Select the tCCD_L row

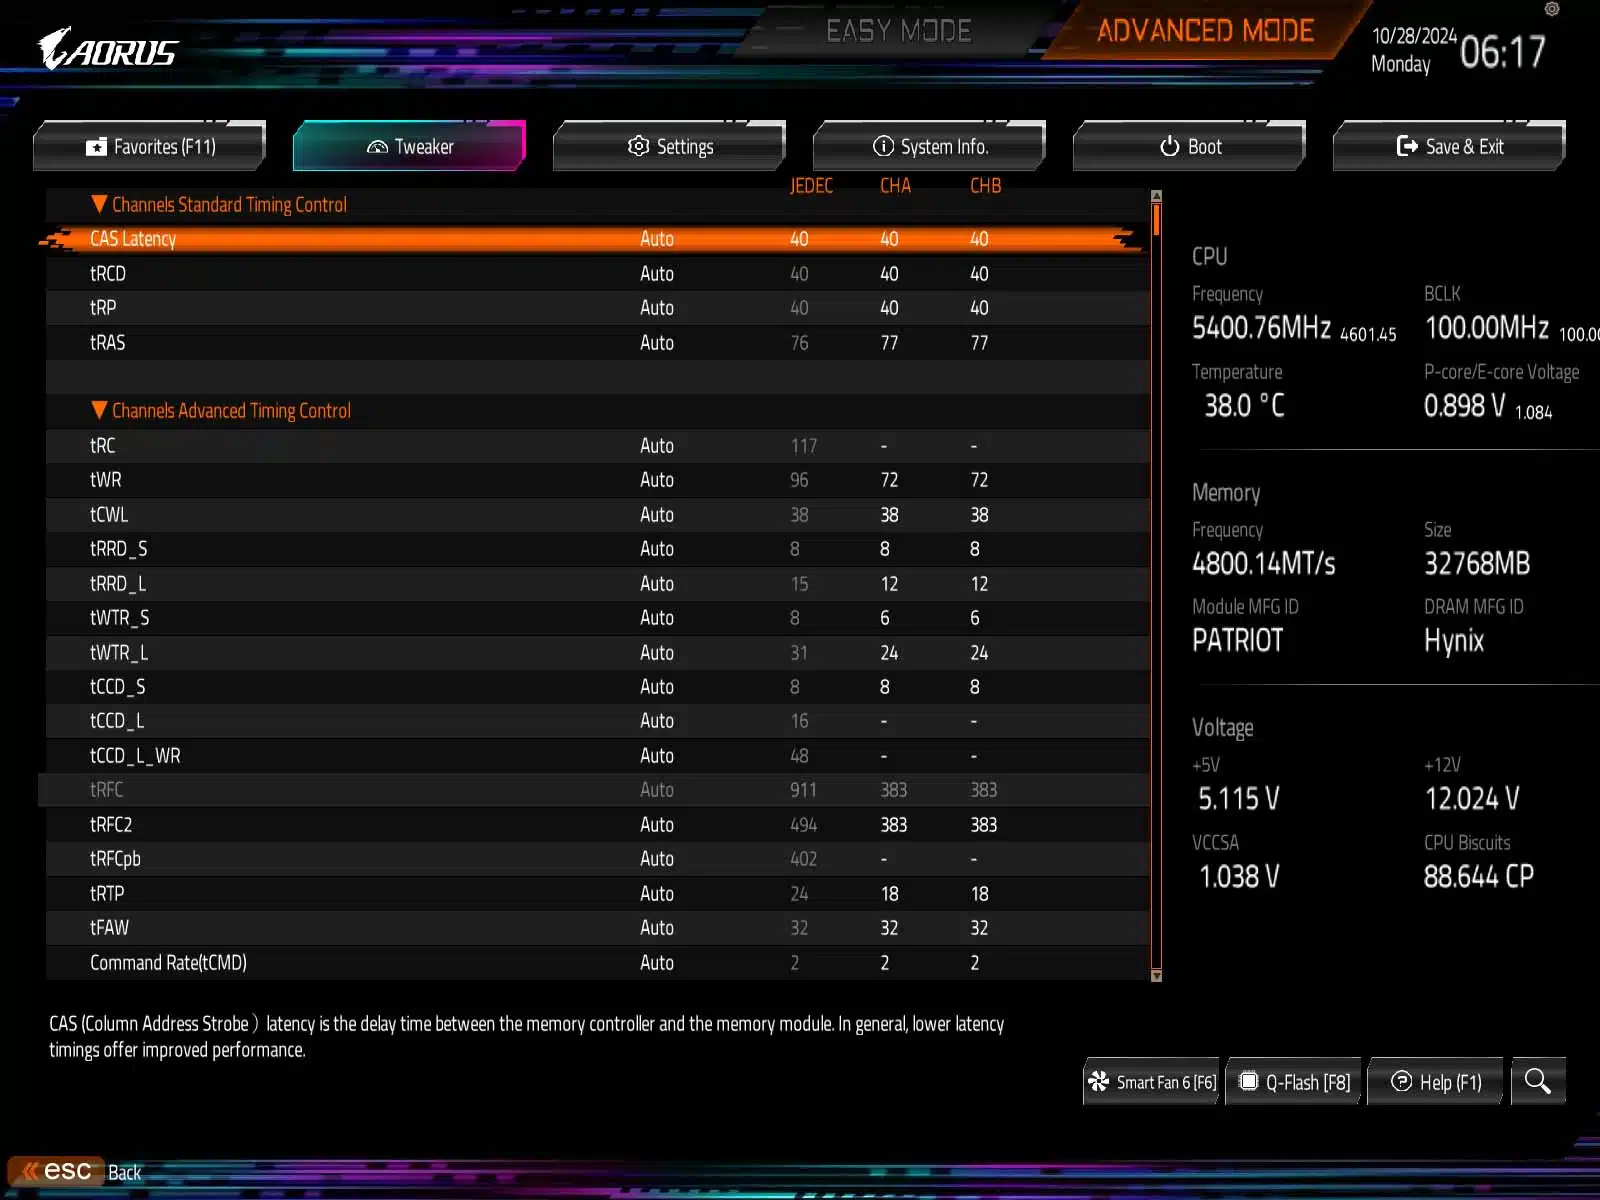coord(598,721)
